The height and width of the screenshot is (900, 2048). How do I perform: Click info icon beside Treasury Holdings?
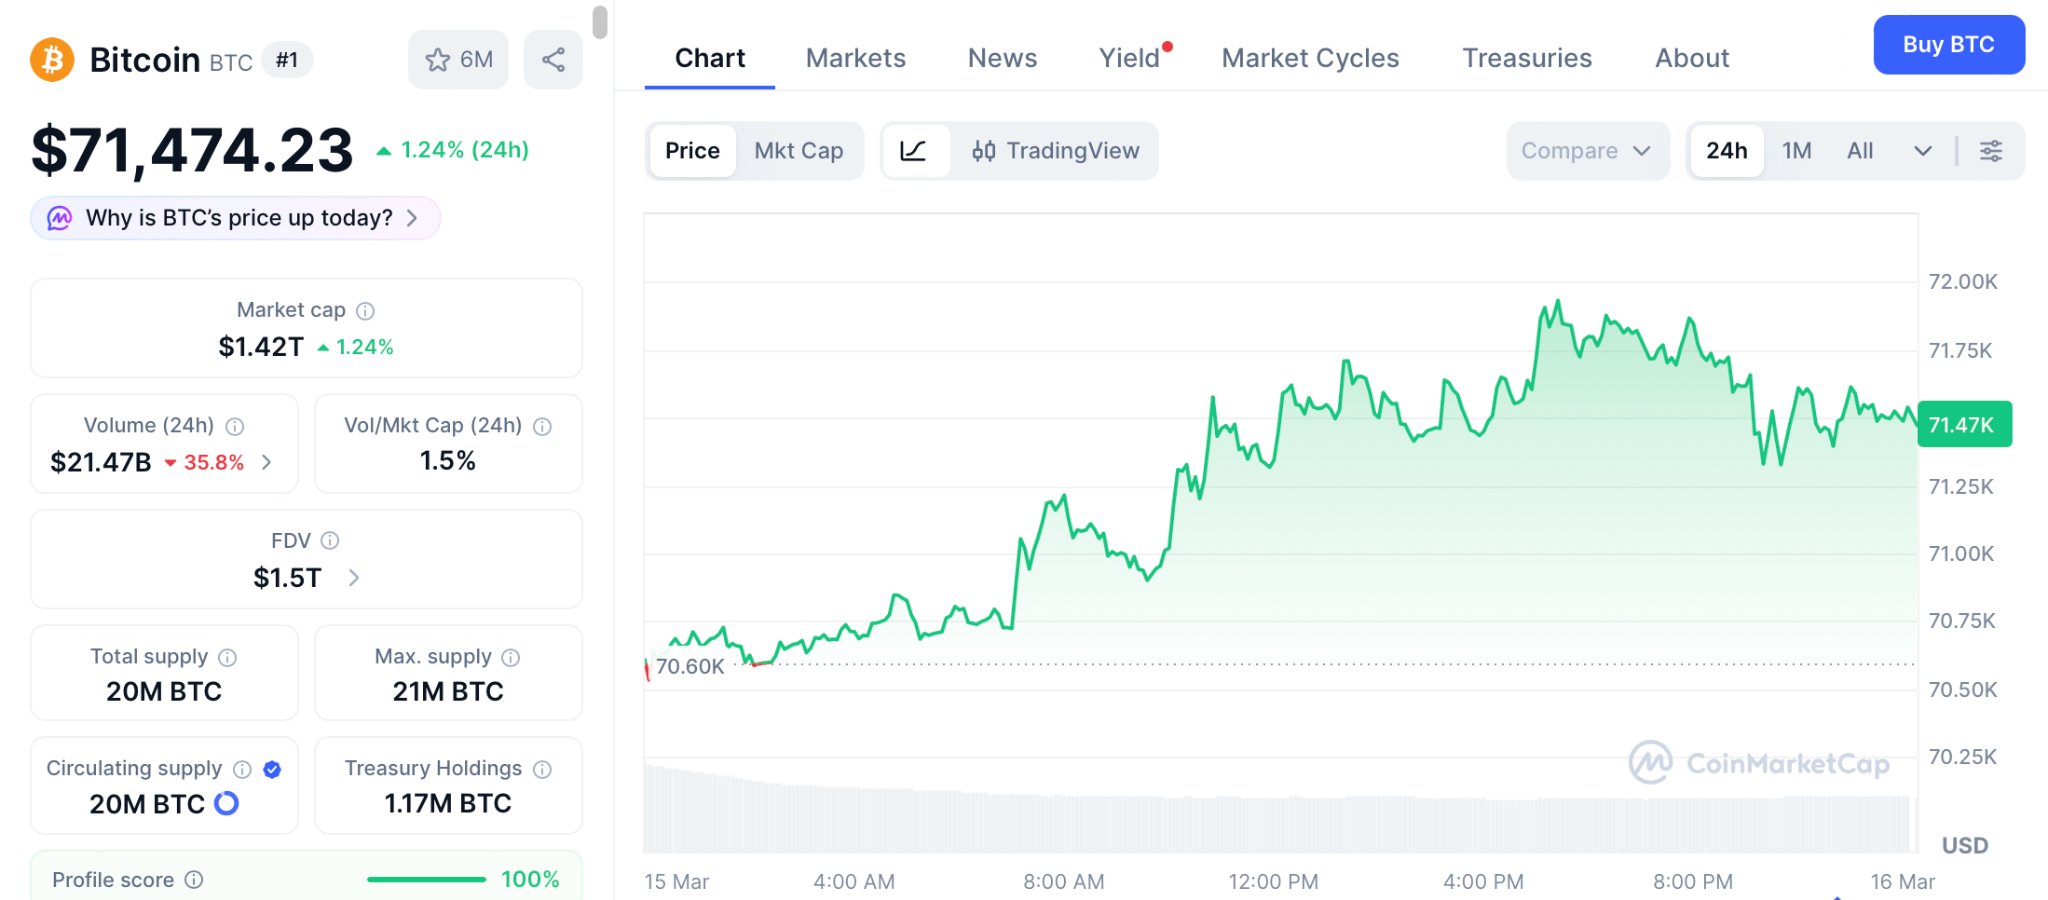point(542,769)
